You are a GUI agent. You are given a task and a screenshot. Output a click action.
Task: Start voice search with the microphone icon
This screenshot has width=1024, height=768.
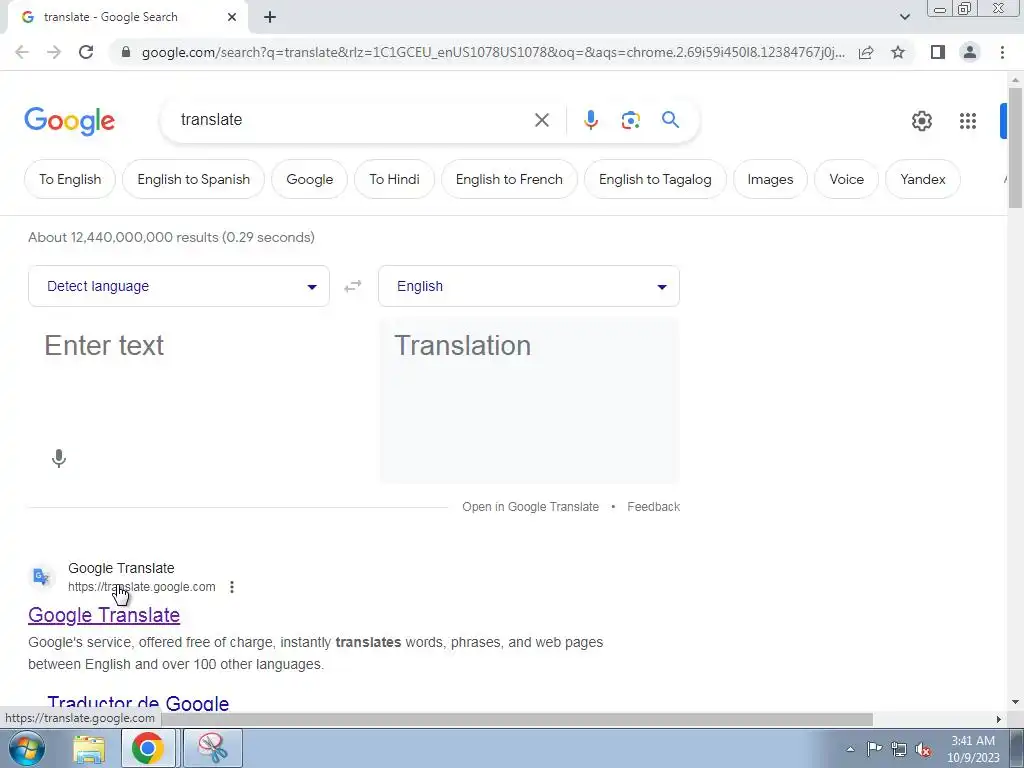point(590,120)
